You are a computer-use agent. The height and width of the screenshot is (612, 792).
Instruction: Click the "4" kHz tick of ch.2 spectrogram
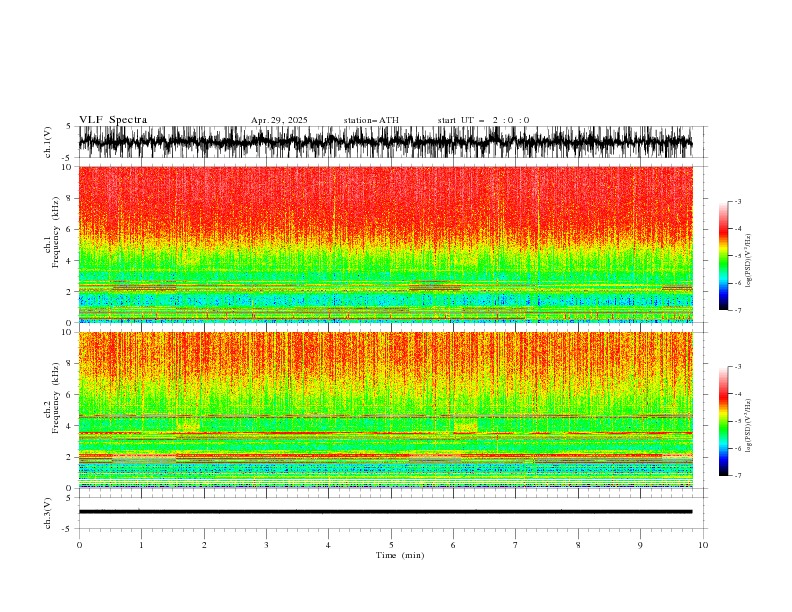(70, 426)
